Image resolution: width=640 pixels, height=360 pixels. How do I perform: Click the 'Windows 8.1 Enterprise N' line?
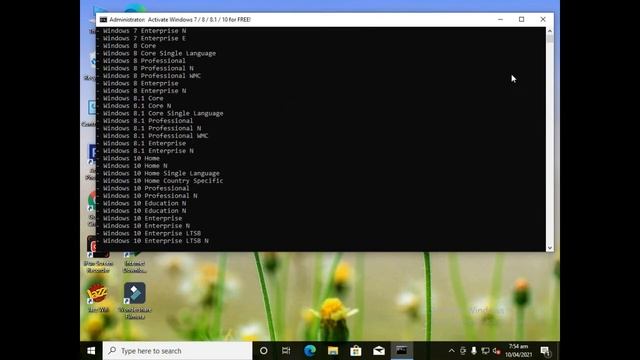(x=149, y=151)
